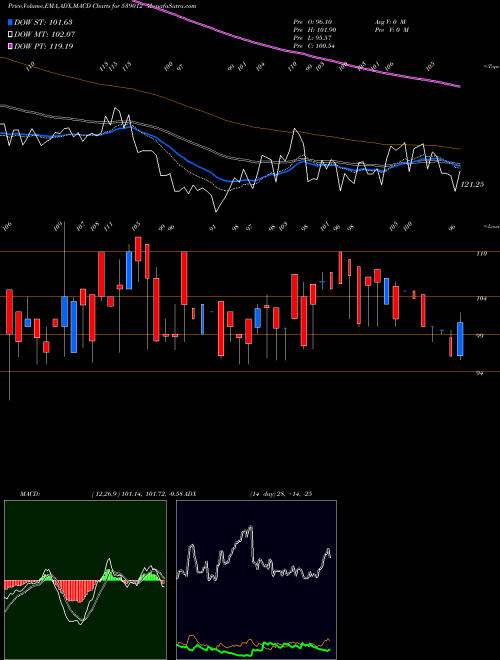Image resolution: width=500 pixels, height=660 pixels.
Task: Open the dark blue ADX indicator panel
Action: (x=256, y=580)
